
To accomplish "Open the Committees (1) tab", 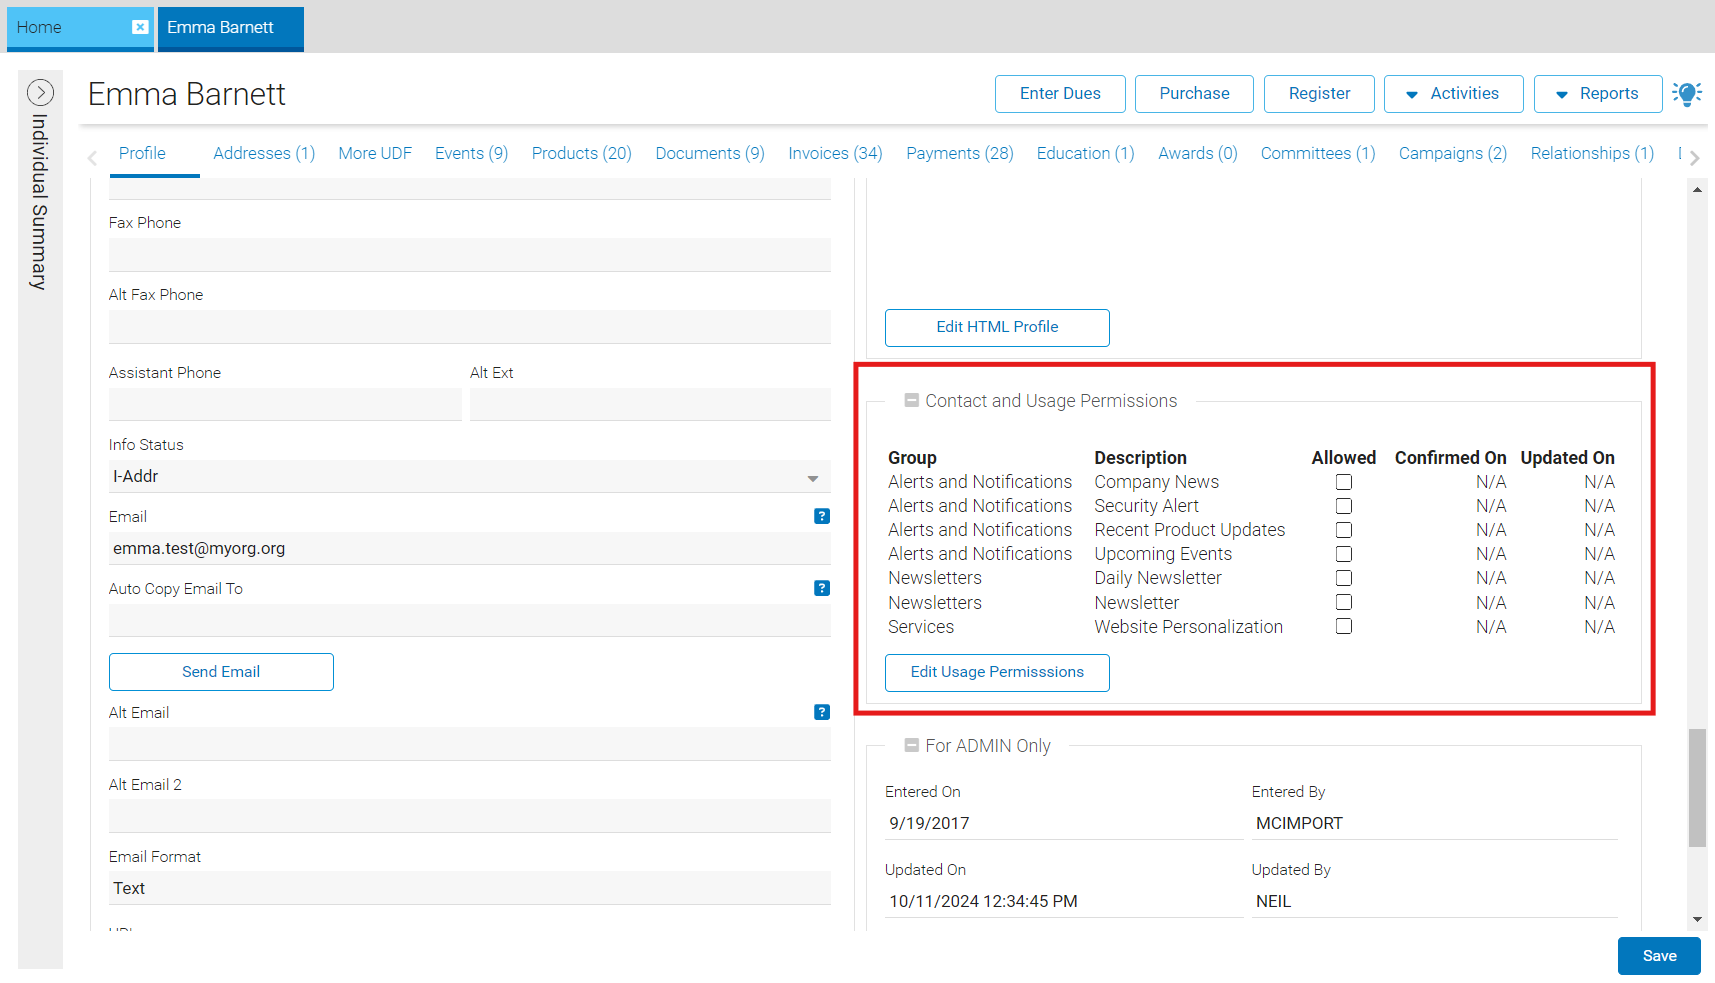I will (1318, 153).
